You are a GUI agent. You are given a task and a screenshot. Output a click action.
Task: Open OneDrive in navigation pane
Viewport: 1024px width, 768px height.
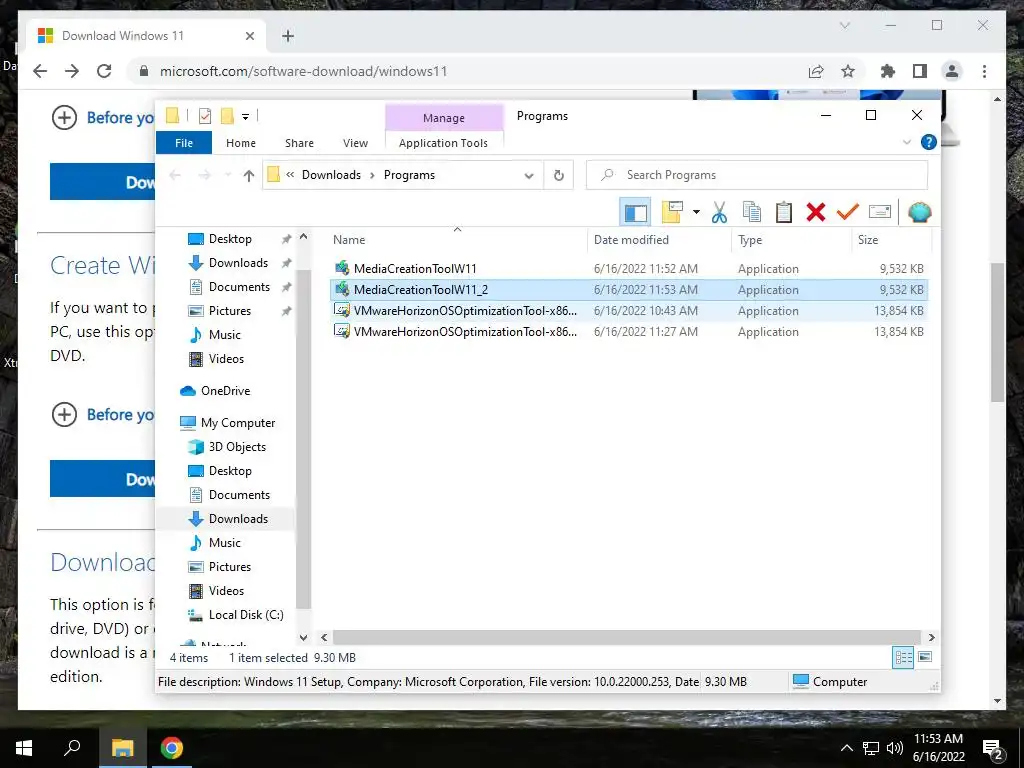coord(225,391)
